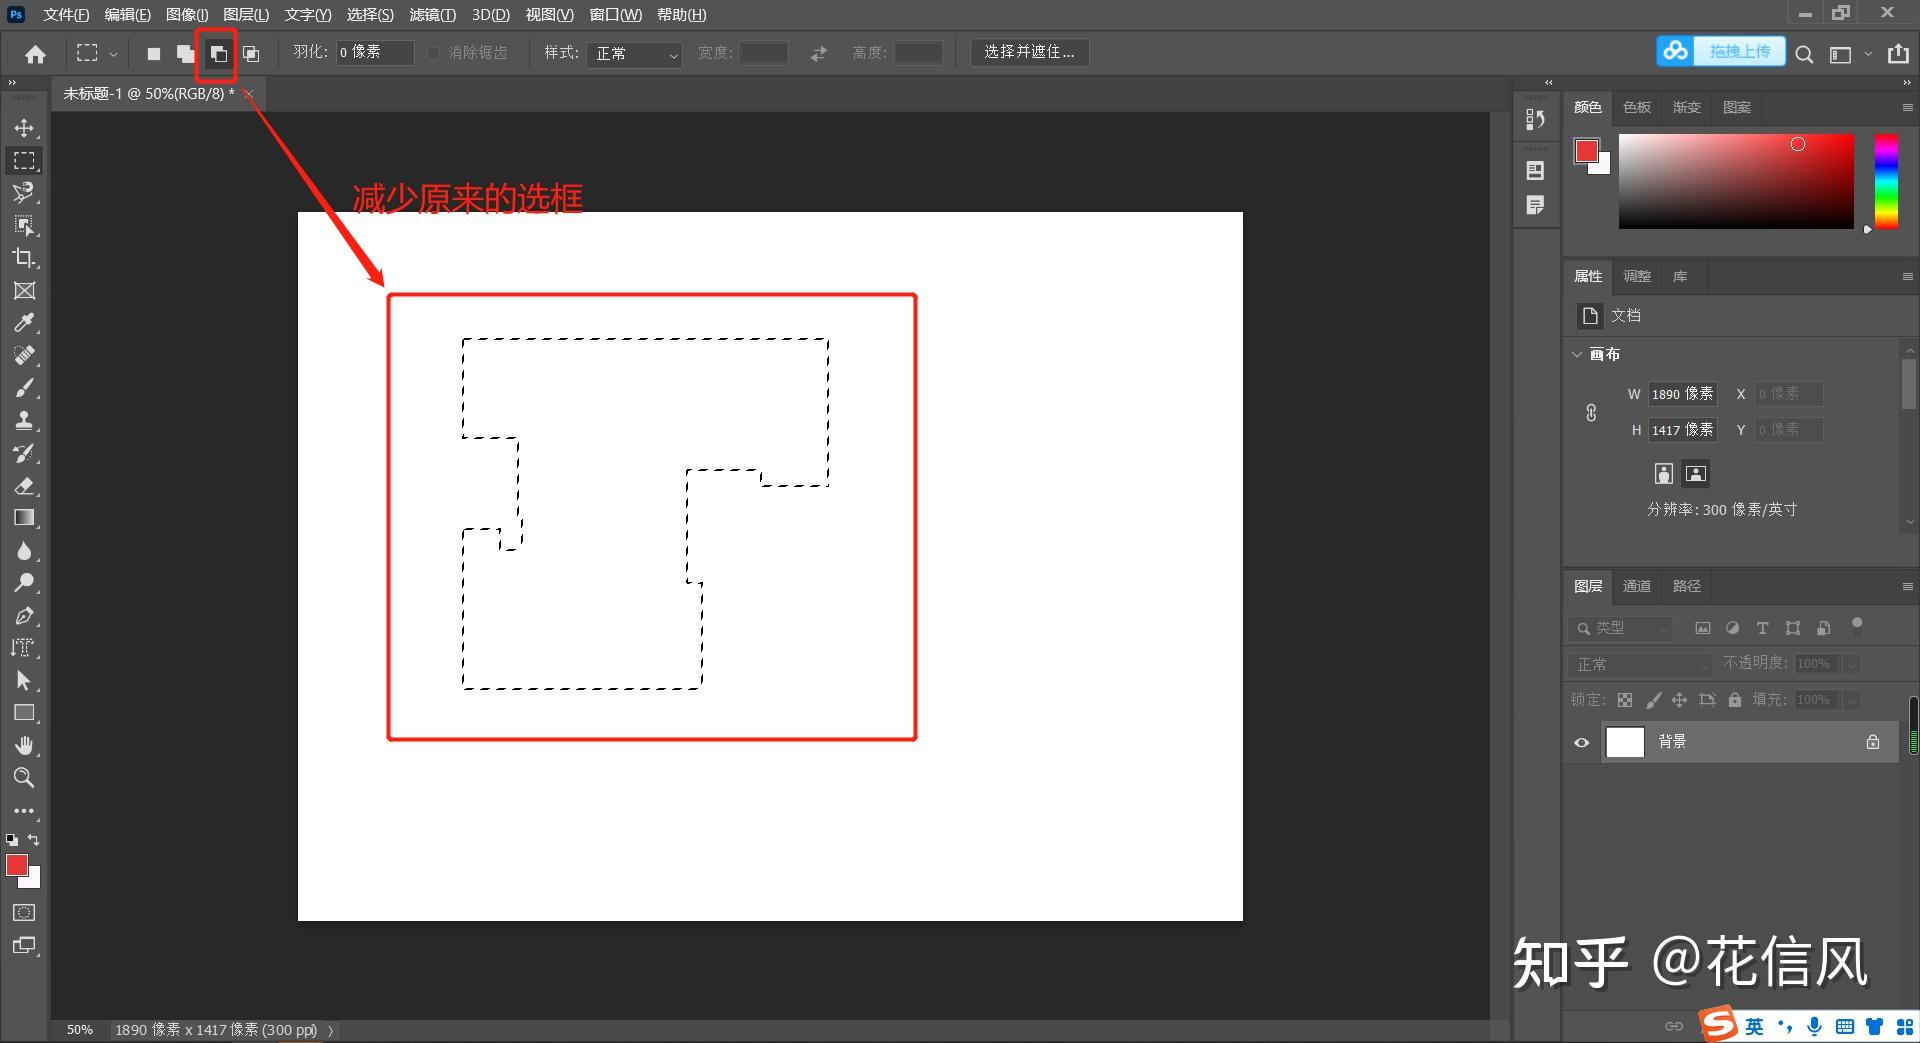Image resolution: width=1920 pixels, height=1043 pixels.
Task: Select the Eyedropper tool
Action: [x=24, y=323]
